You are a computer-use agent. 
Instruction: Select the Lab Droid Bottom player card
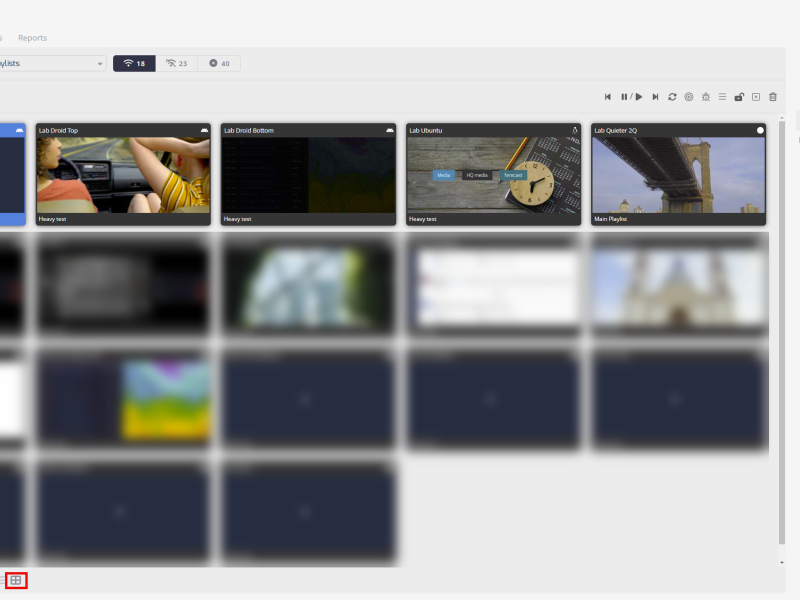click(x=308, y=174)
